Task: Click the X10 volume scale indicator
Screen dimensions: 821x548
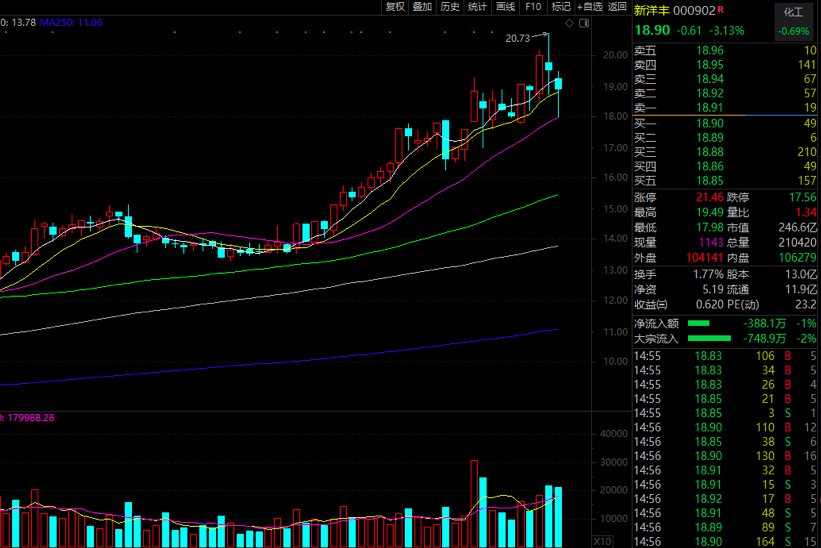Action: coord(602,541)
